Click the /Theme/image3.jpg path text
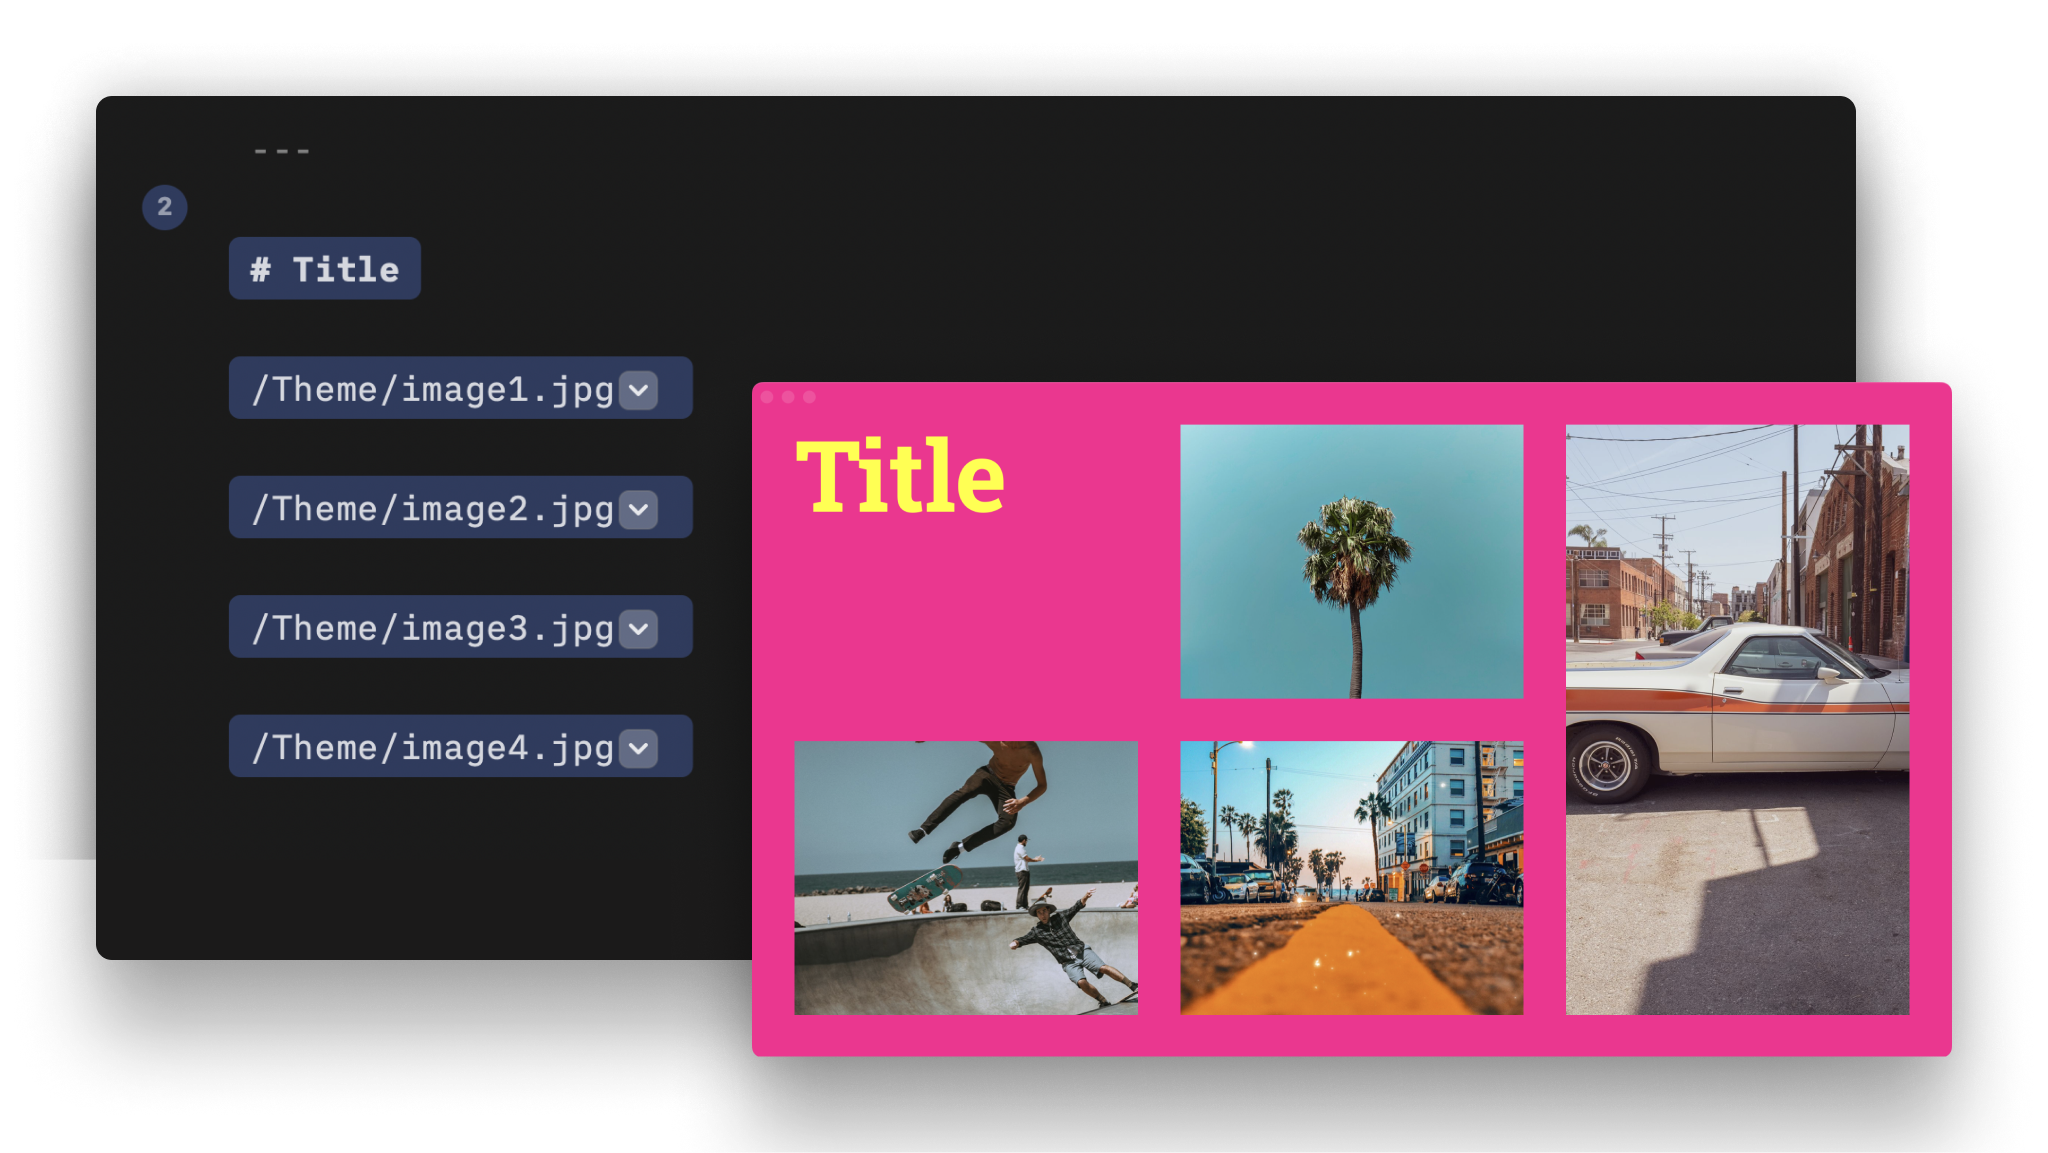This screenshot has width=2048, height=1153. [x=432, y=628]
